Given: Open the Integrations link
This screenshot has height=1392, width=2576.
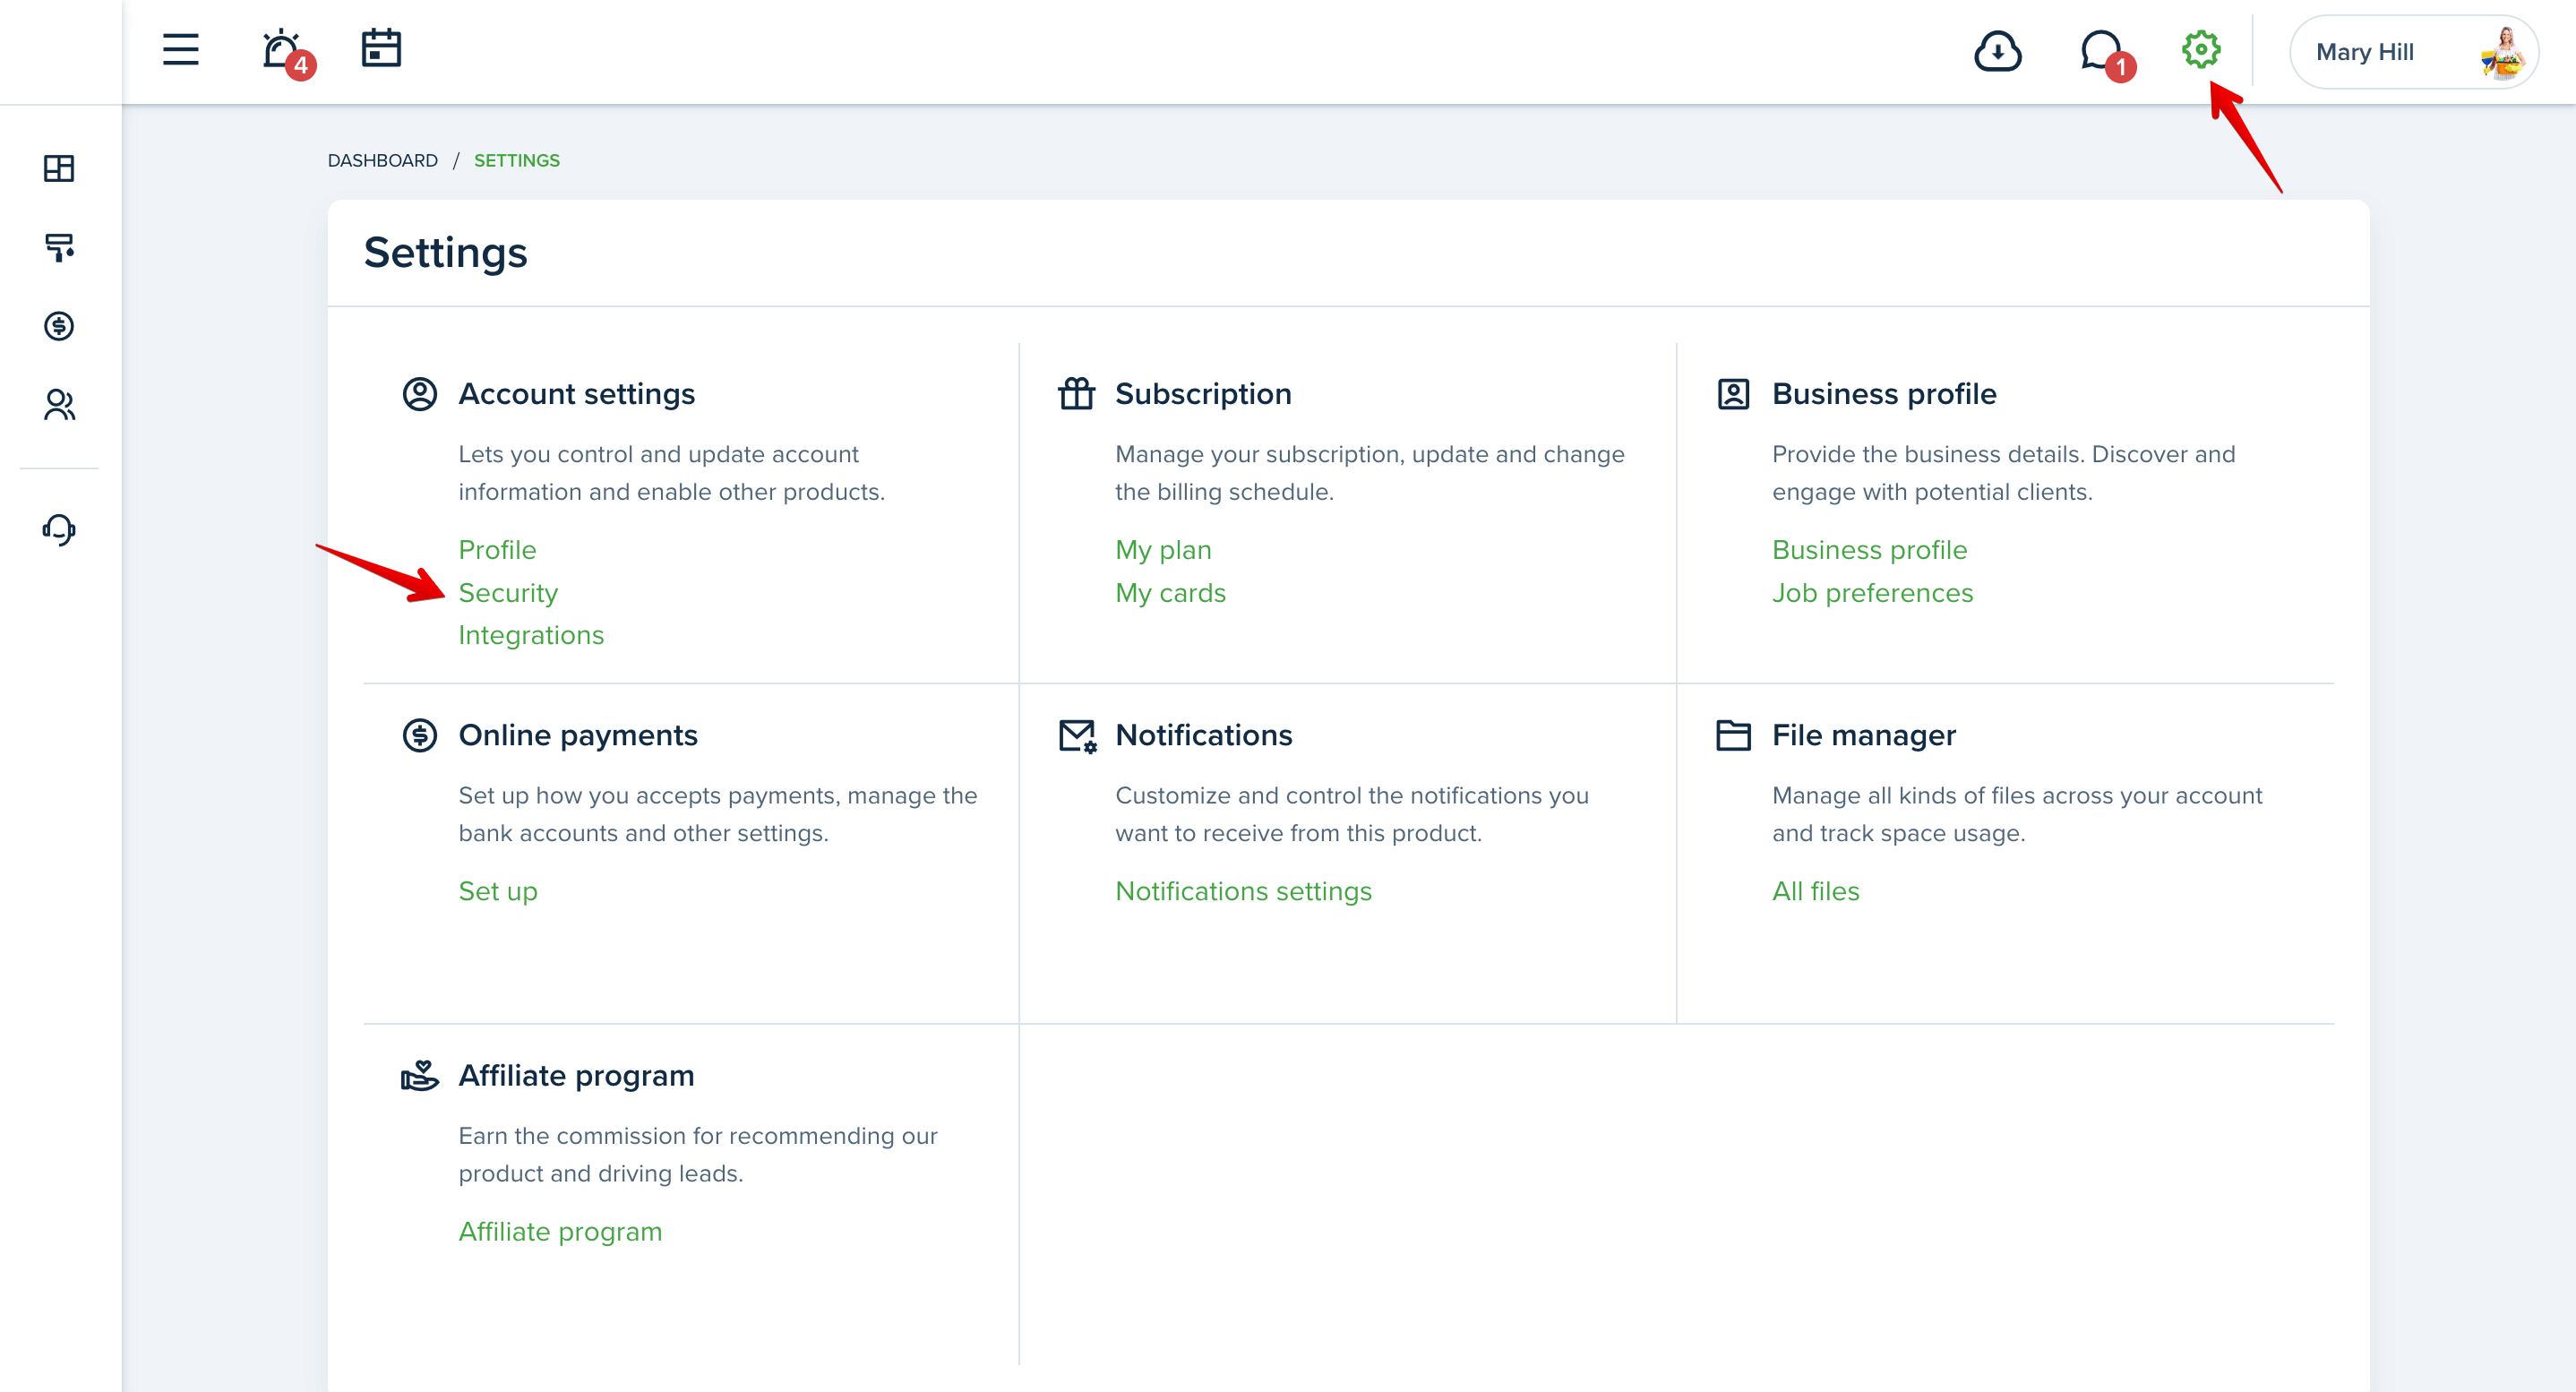Looking at the screenshot, I should click(531, 635).
